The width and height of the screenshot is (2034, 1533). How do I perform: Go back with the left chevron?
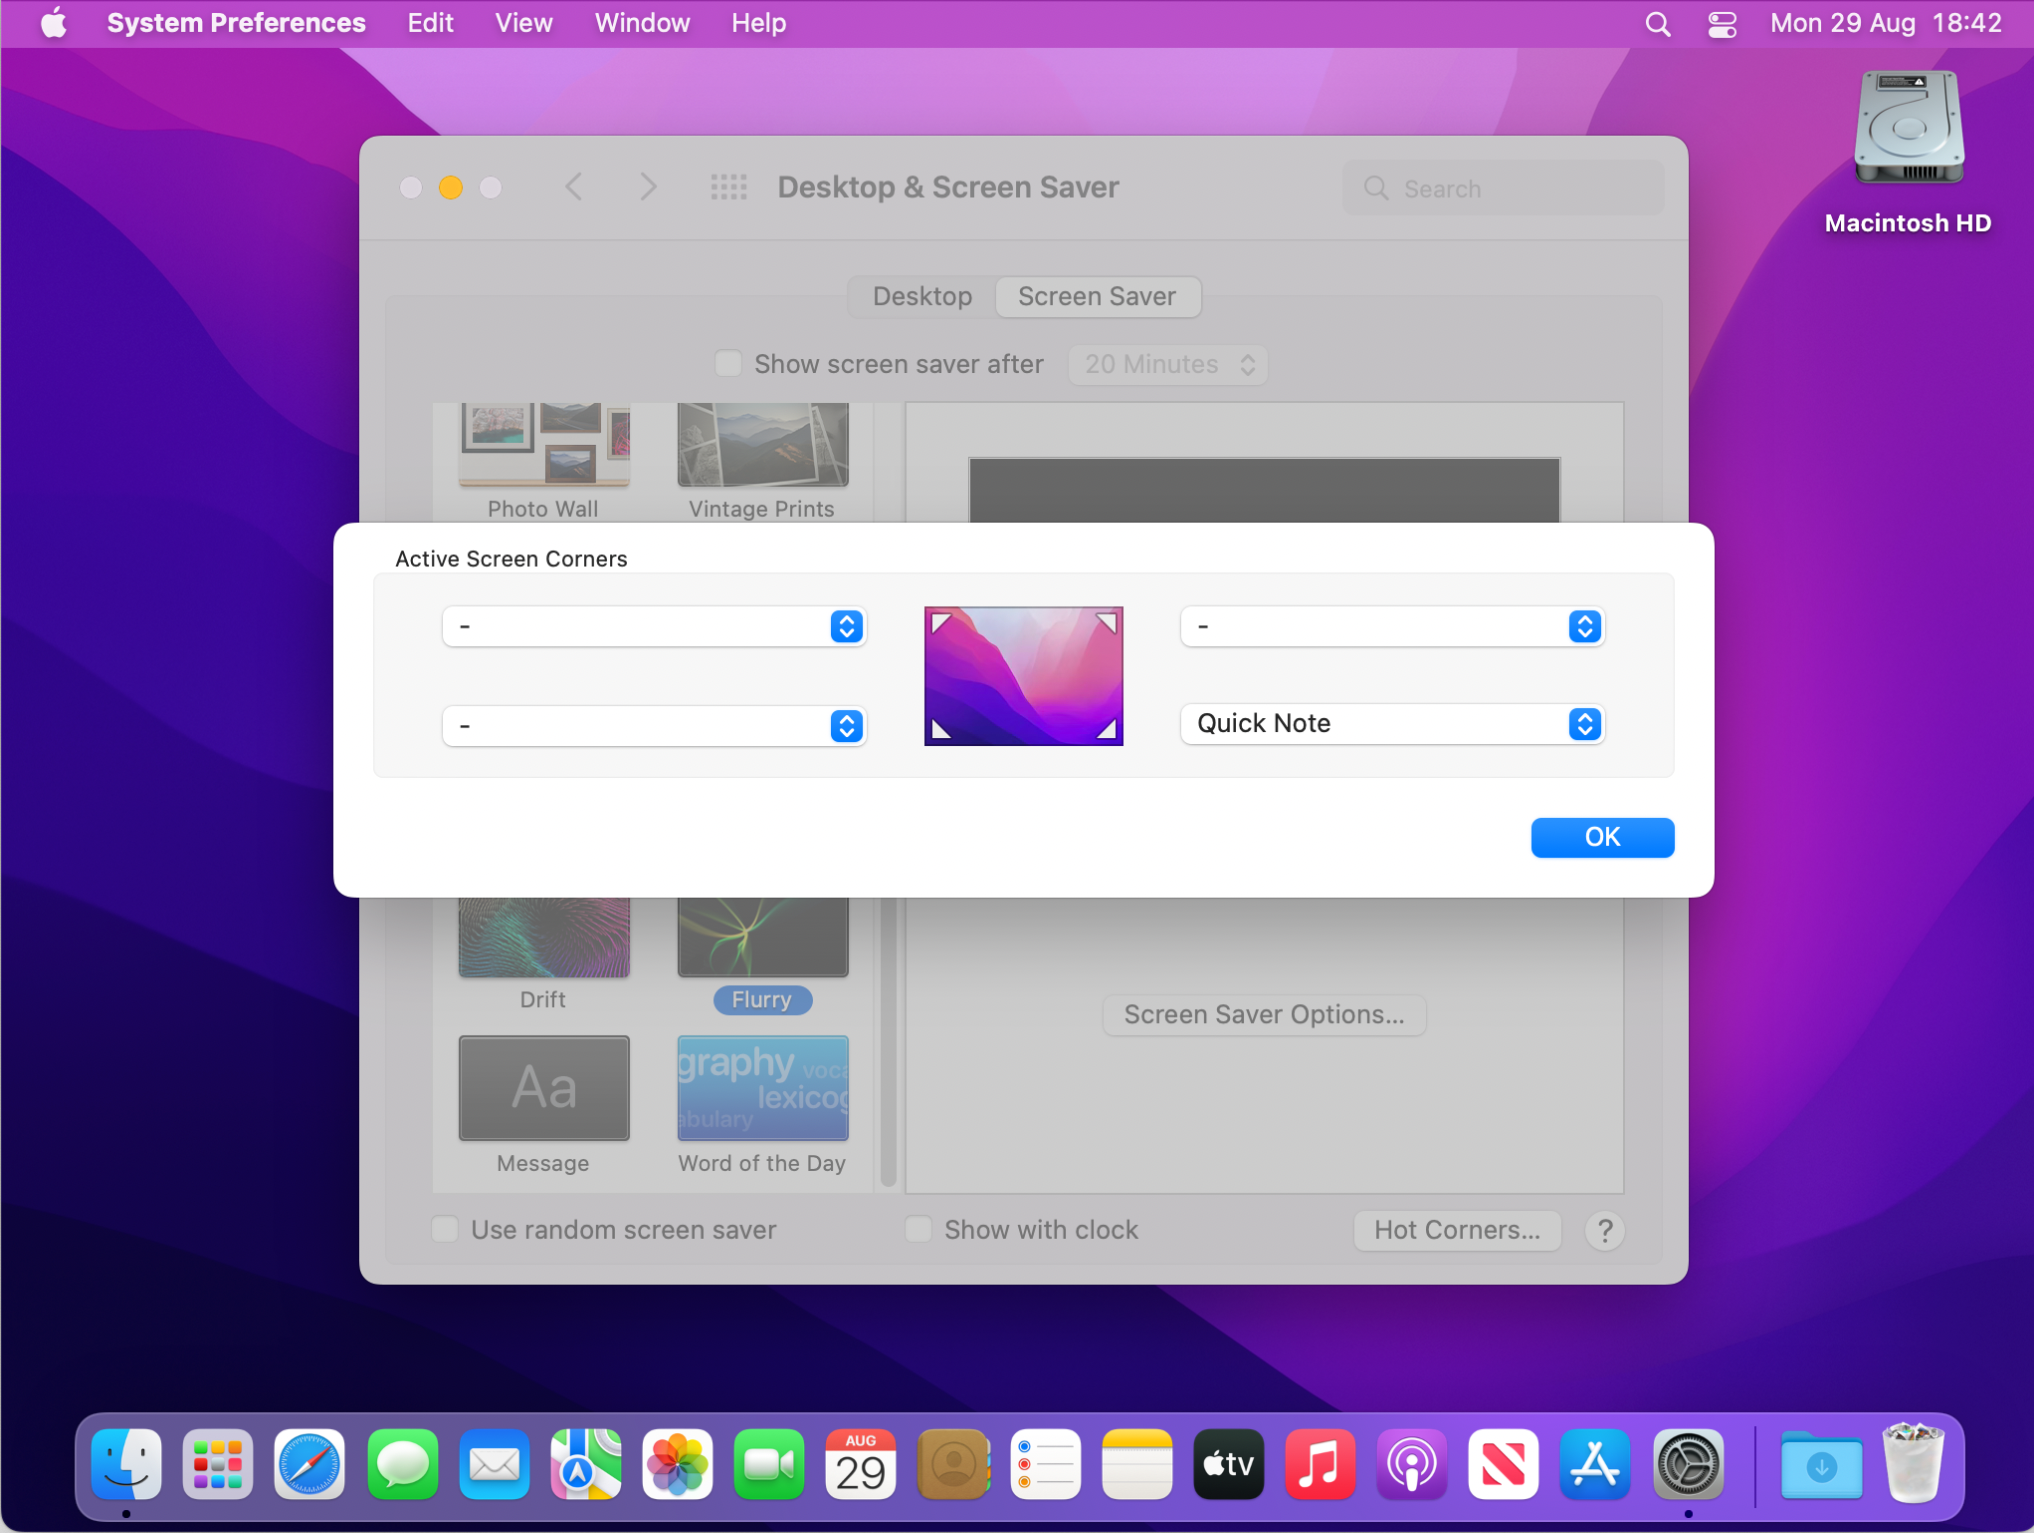574,187
